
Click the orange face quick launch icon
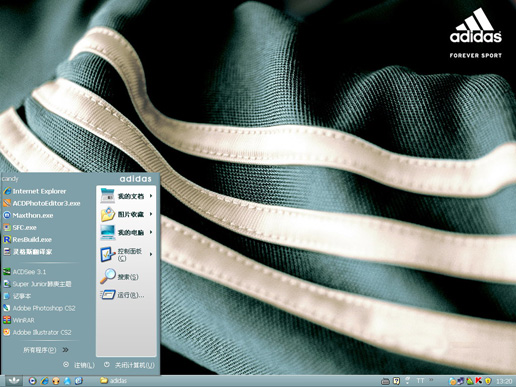coord(56,381)
